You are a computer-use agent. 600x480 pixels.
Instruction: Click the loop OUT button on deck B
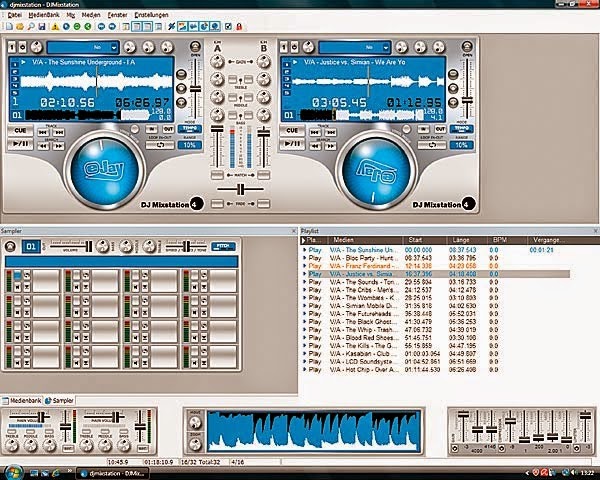[440, 129]
